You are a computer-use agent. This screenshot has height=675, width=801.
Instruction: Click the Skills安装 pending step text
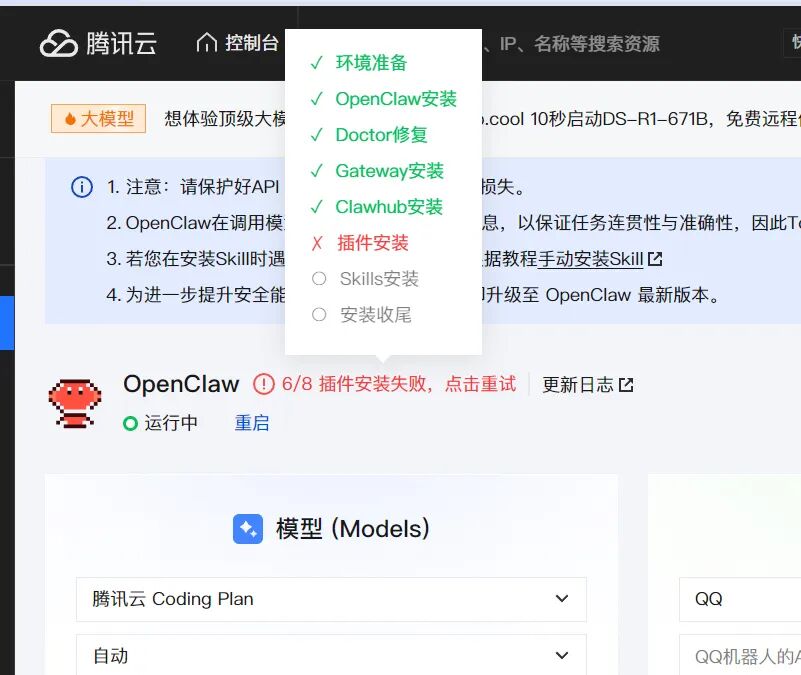click(379, 279)
